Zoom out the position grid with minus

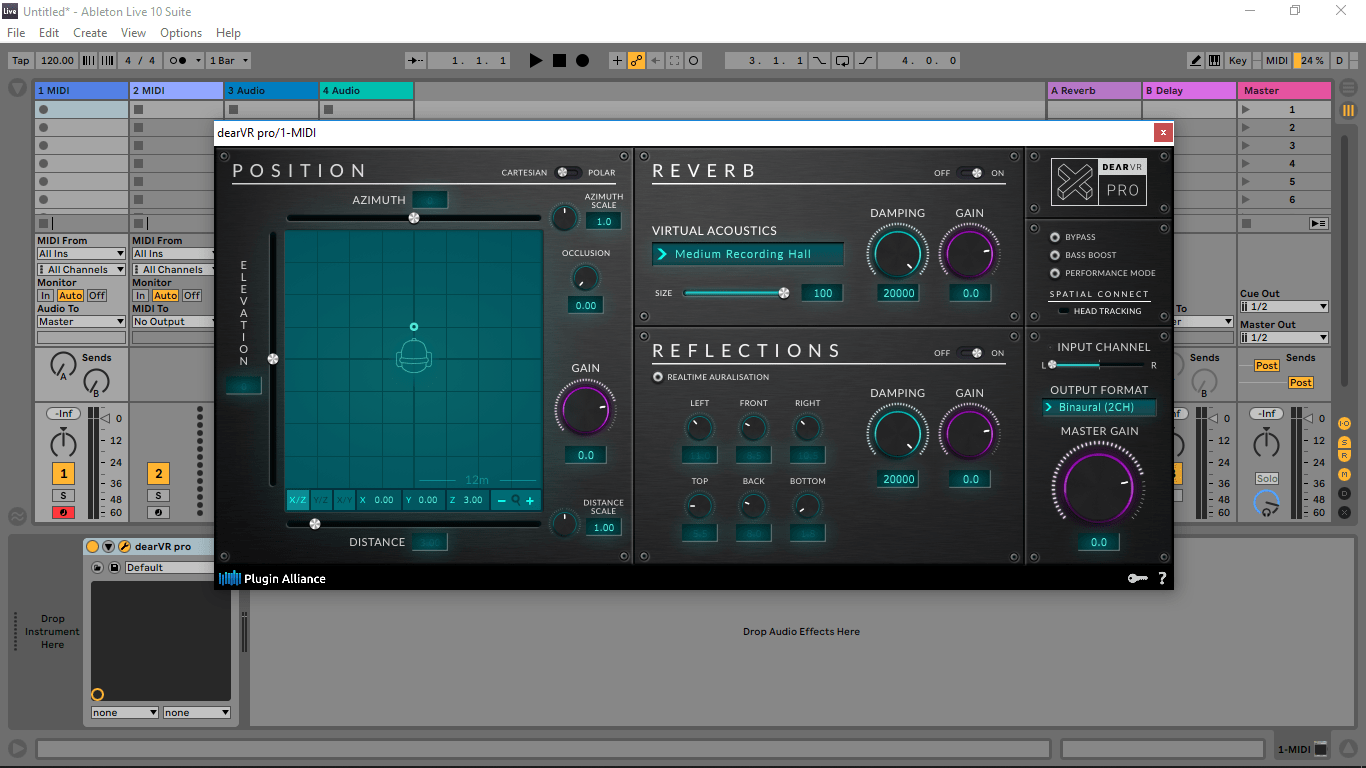502,500
